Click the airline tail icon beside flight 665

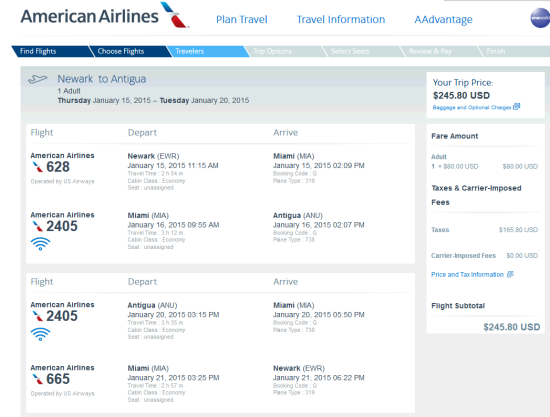coord(38,379)
